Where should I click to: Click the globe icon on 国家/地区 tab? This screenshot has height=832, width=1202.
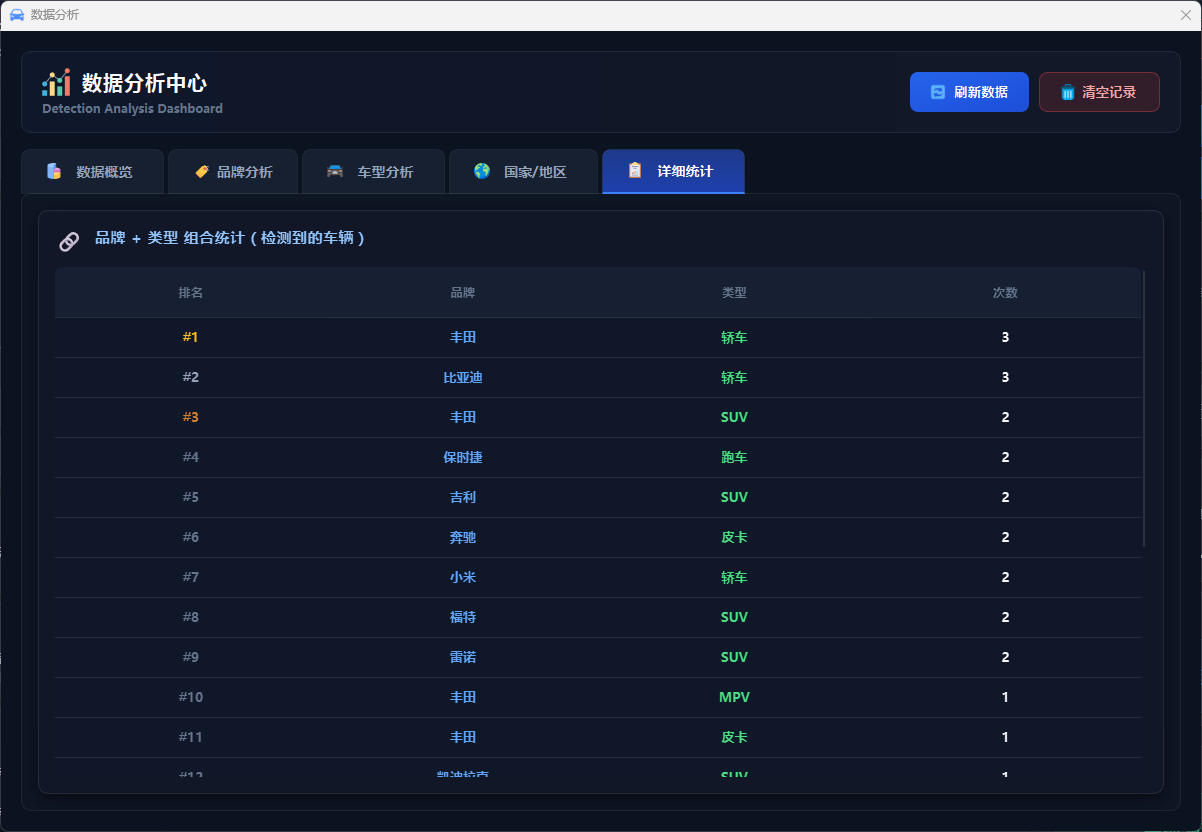pos(482,171)
